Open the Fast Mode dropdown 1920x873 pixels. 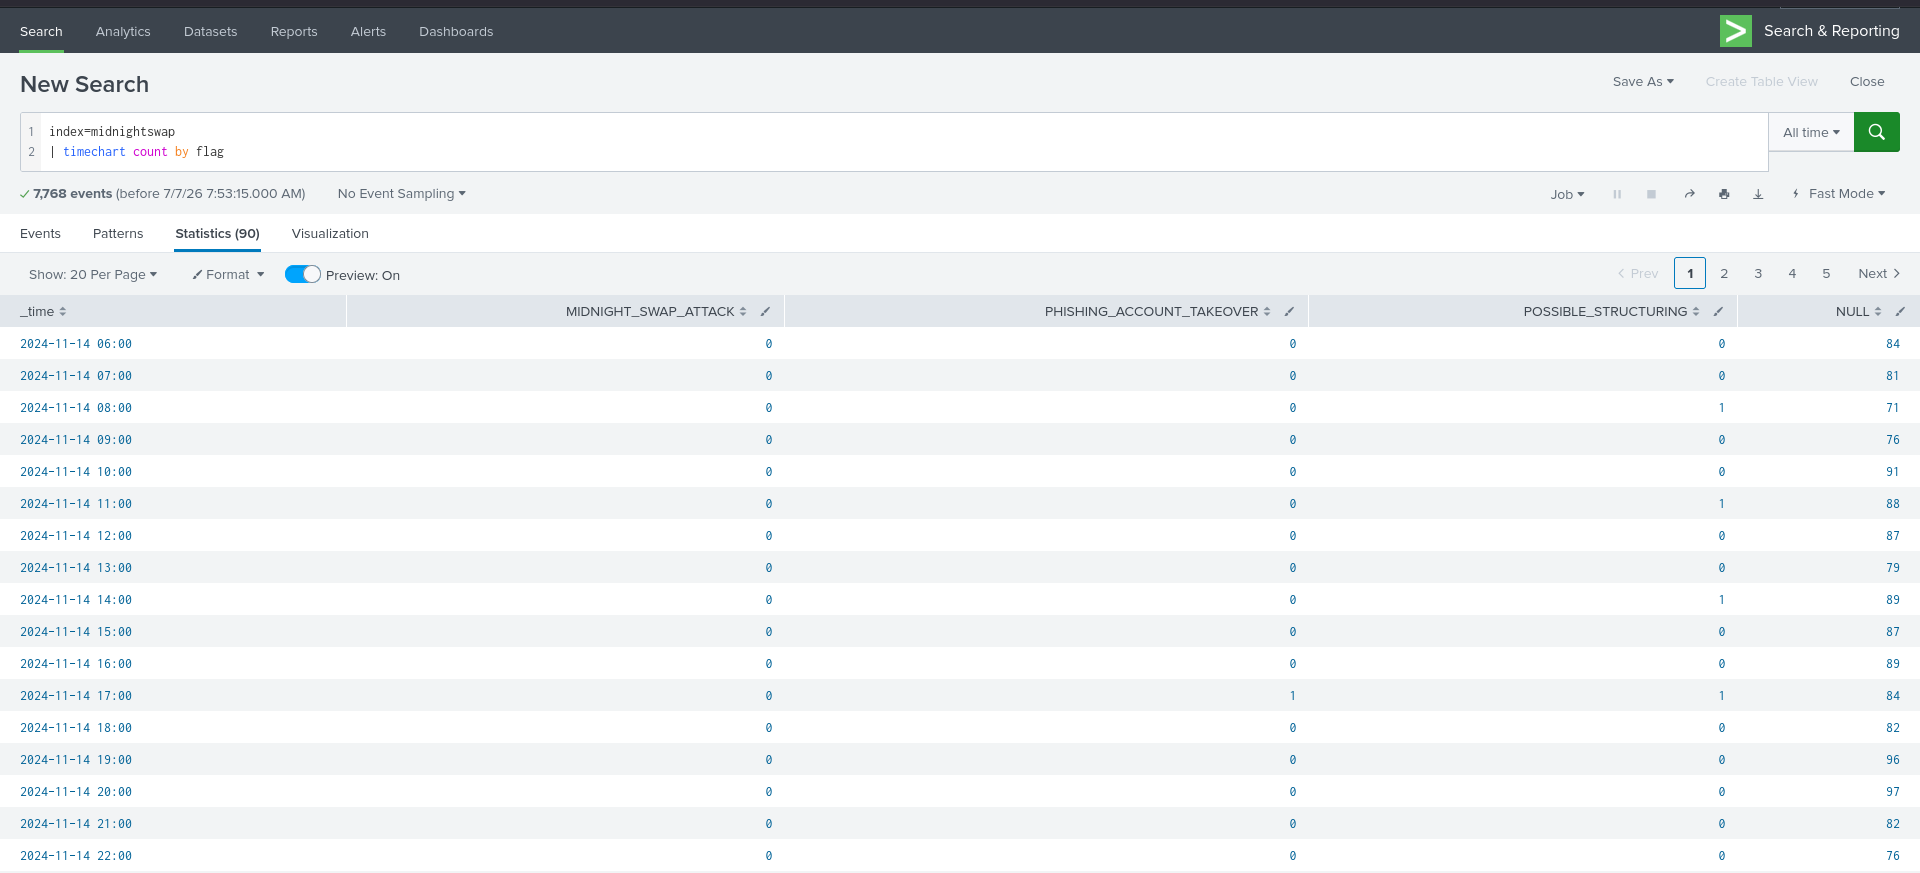pos(1838,194)
